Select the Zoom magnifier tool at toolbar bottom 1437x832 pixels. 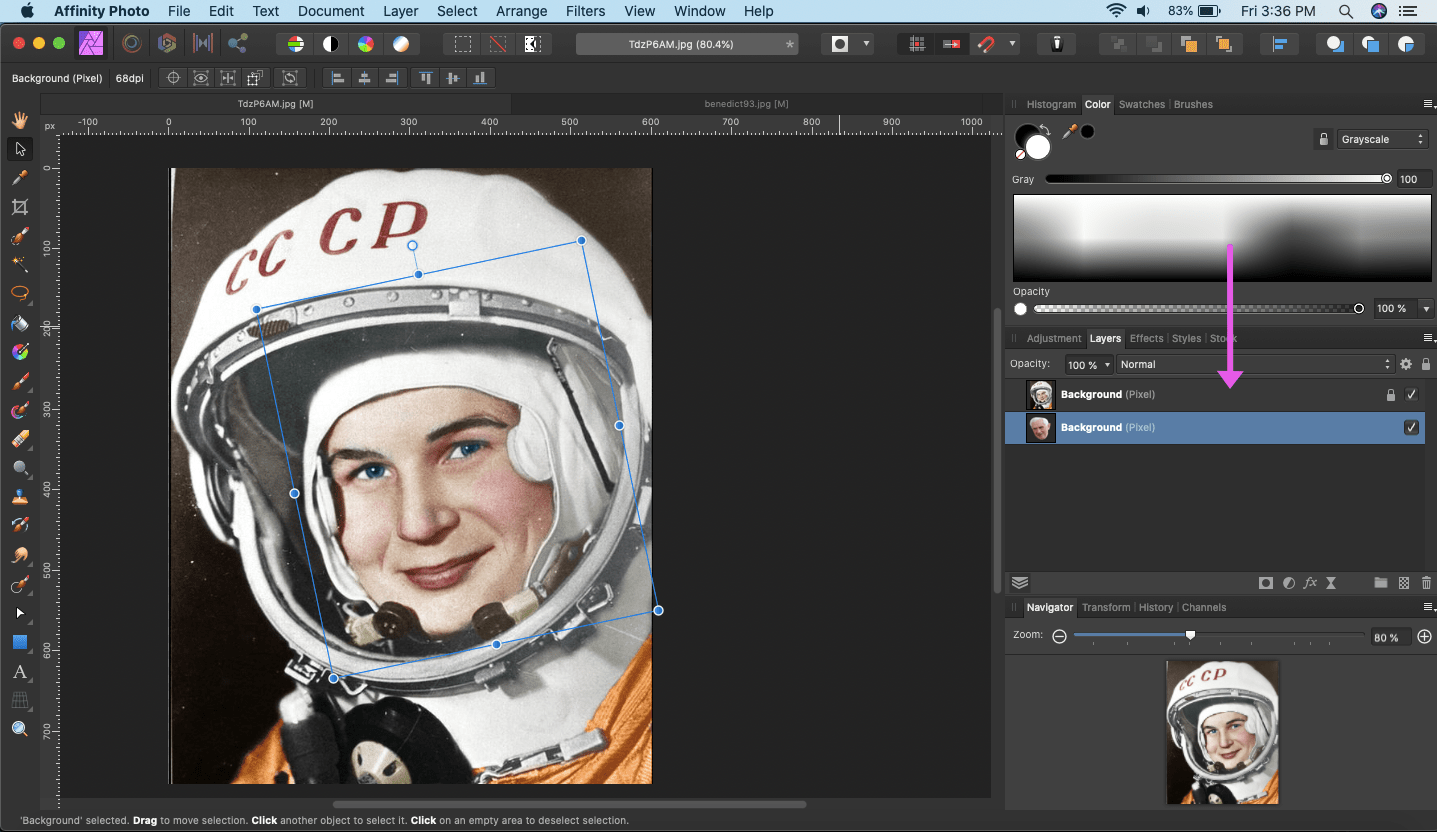coord(19,729)
